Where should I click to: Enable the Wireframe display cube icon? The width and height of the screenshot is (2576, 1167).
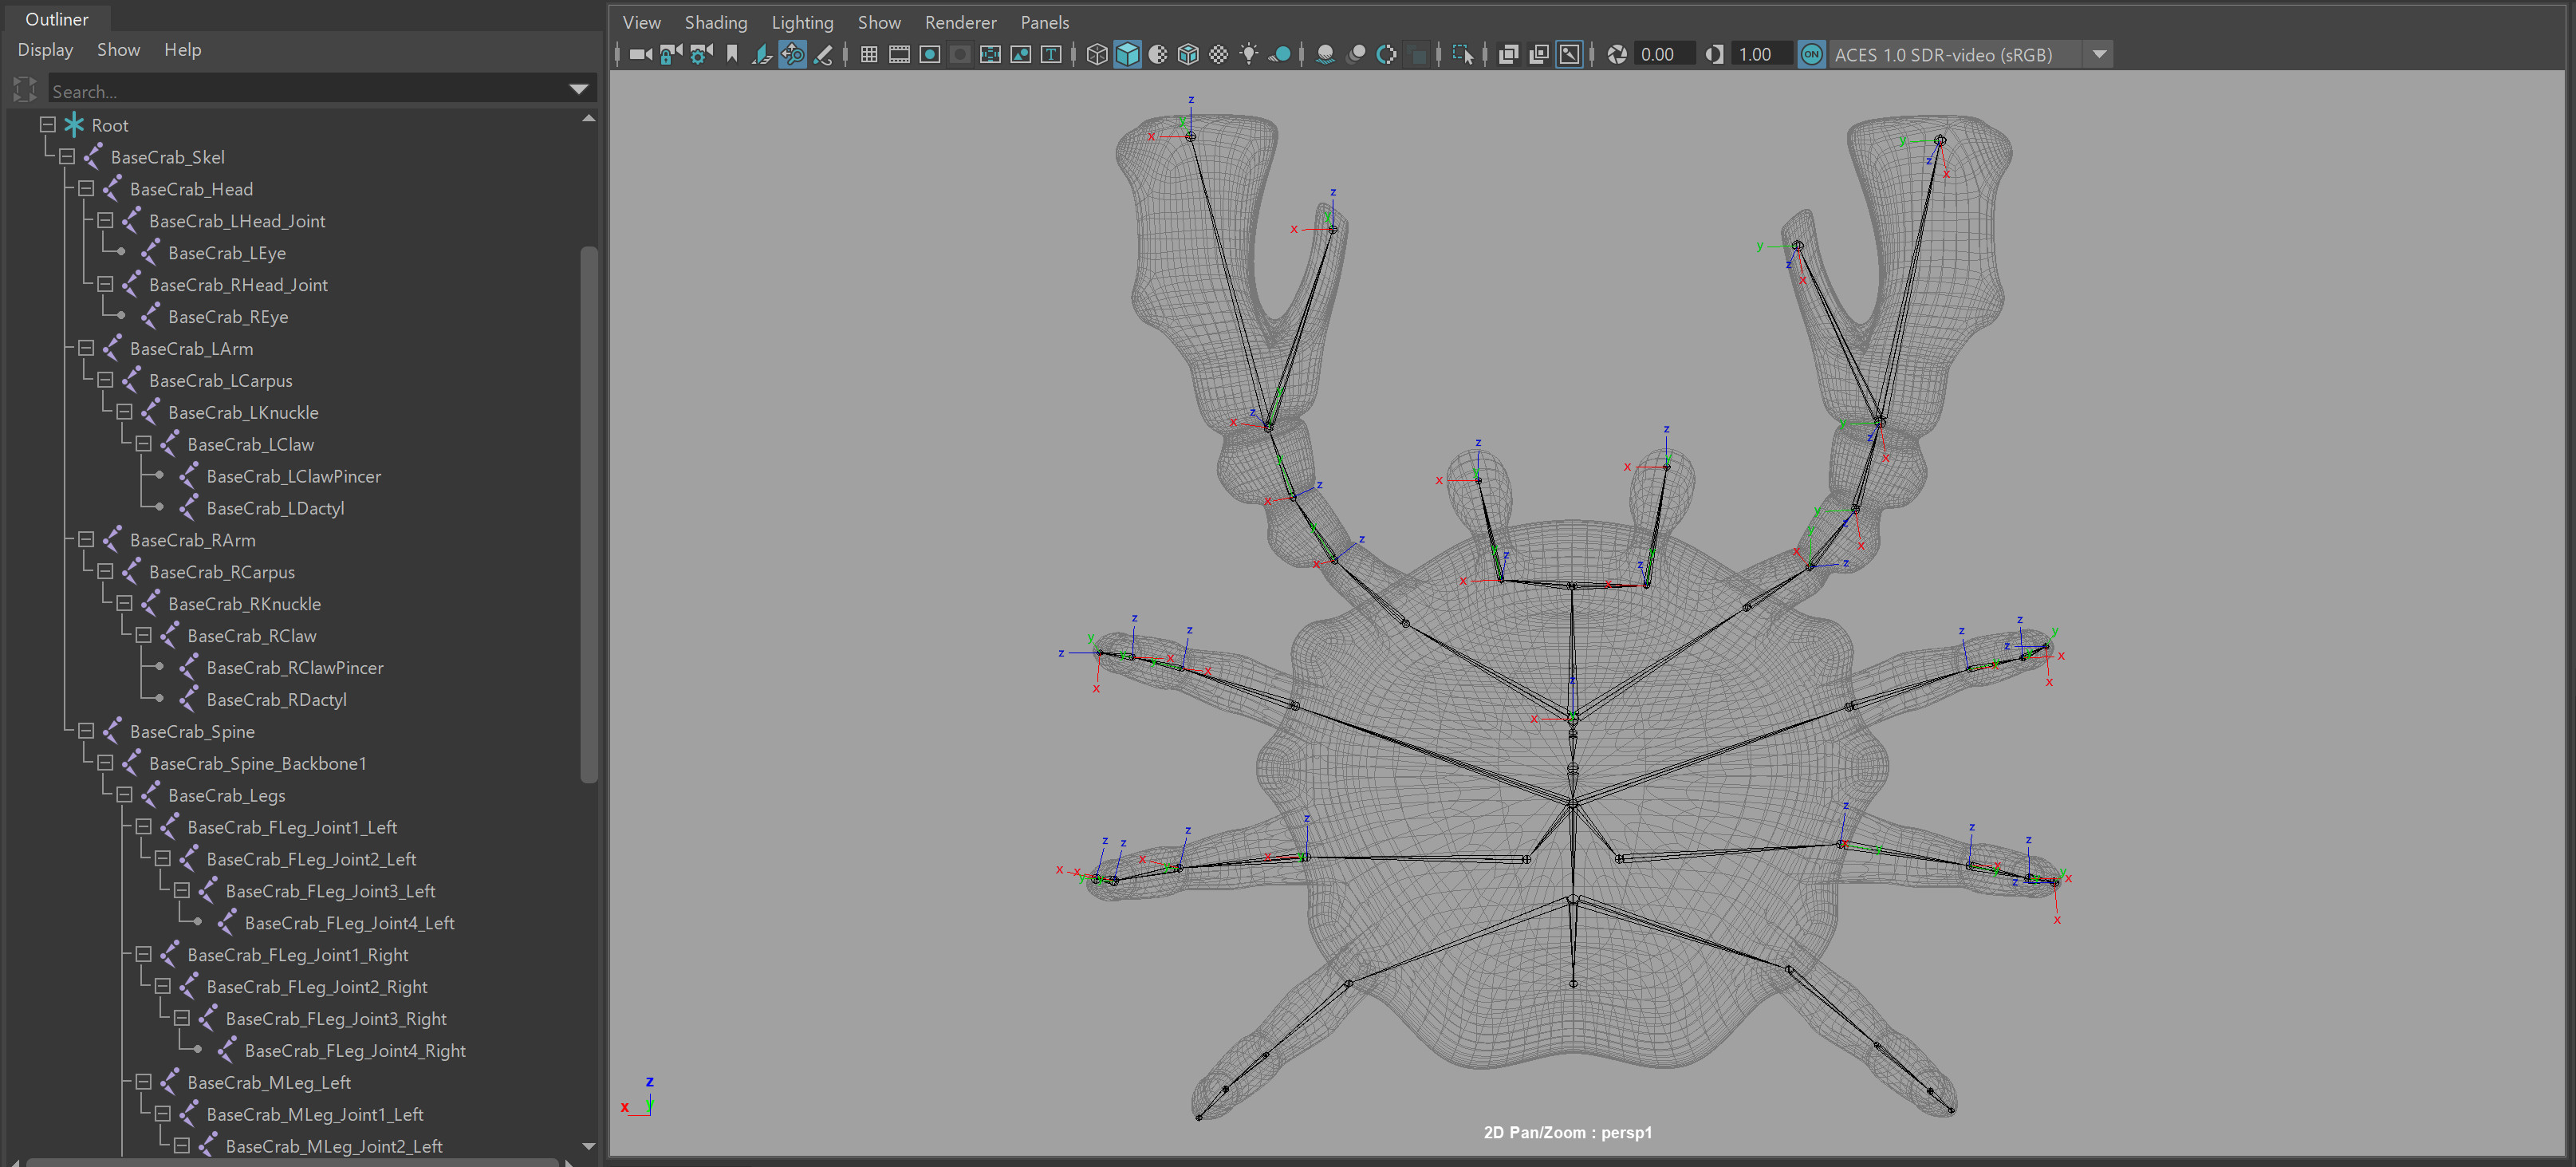point(1097,55)
